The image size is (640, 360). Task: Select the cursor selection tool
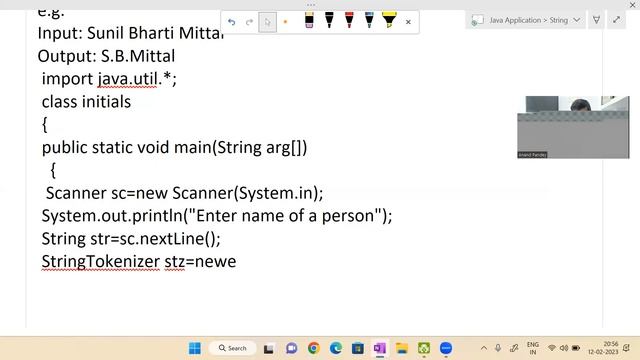267,22
